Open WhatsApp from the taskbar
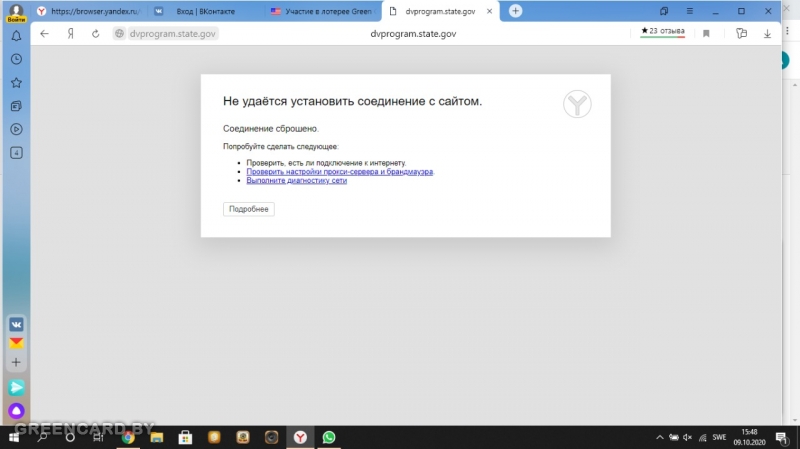 tap(329, 437)
